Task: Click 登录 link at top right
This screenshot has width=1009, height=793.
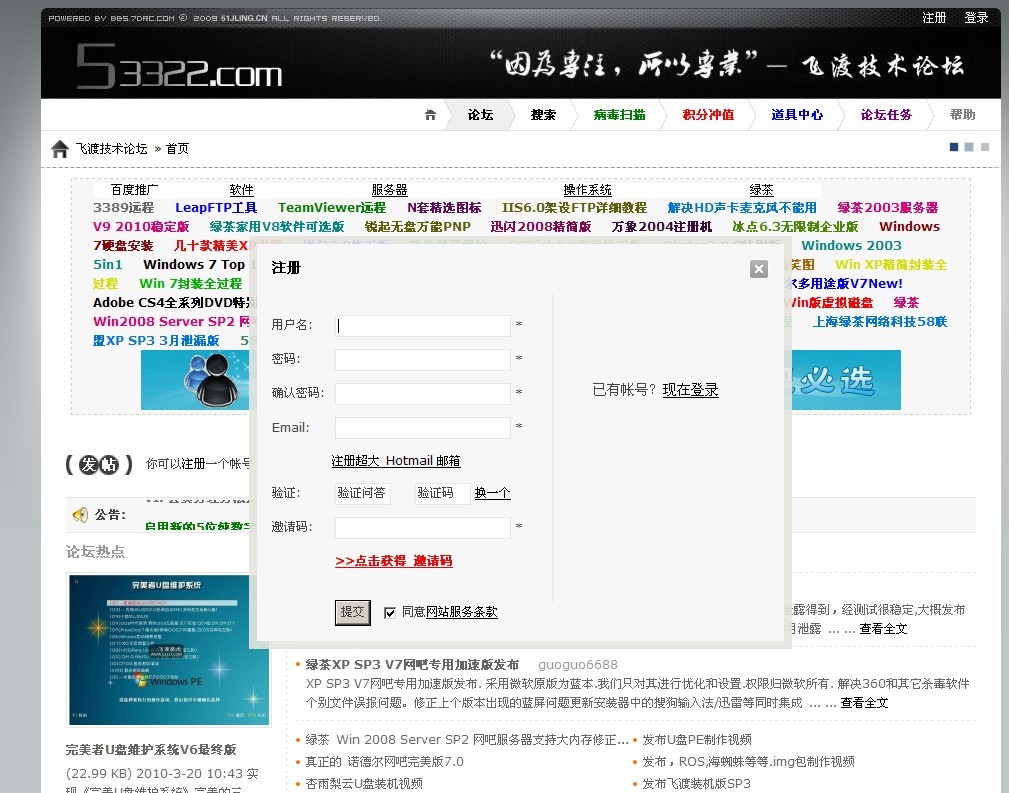Action: click(x=976, y=18)
